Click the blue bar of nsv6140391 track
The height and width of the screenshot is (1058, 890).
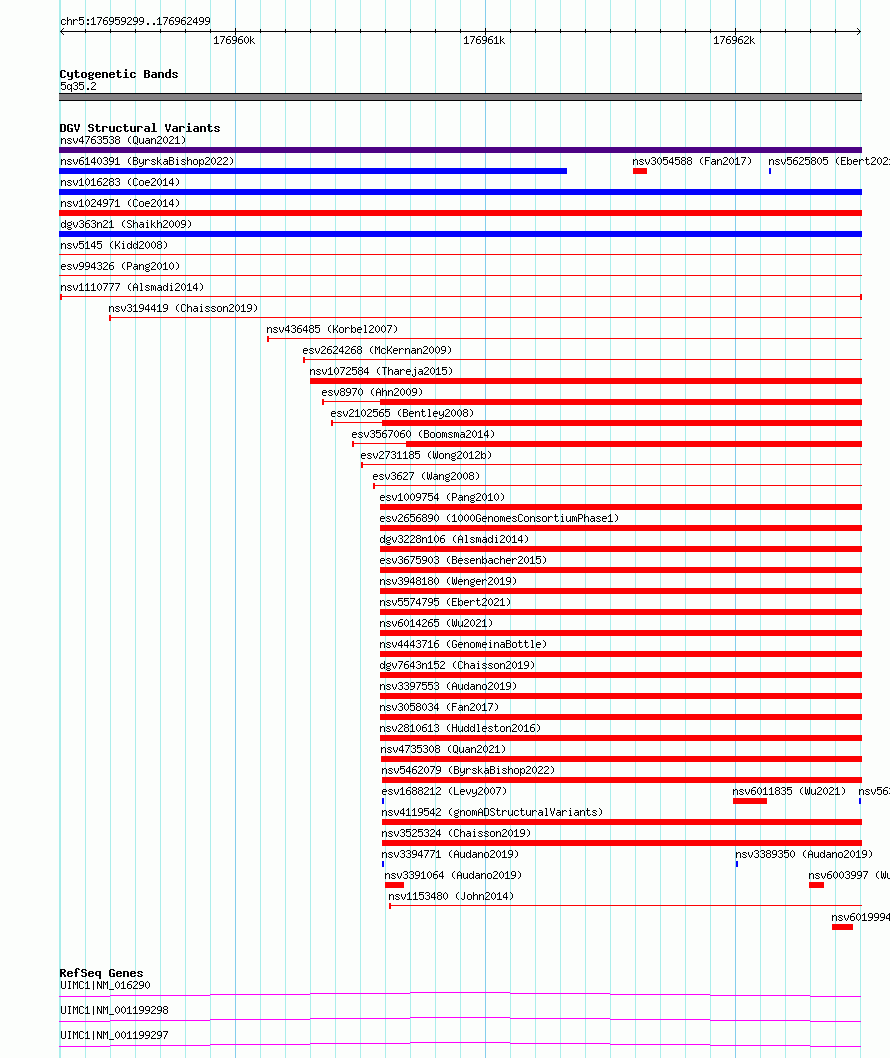pyautogui.click(x=313, y=171)
